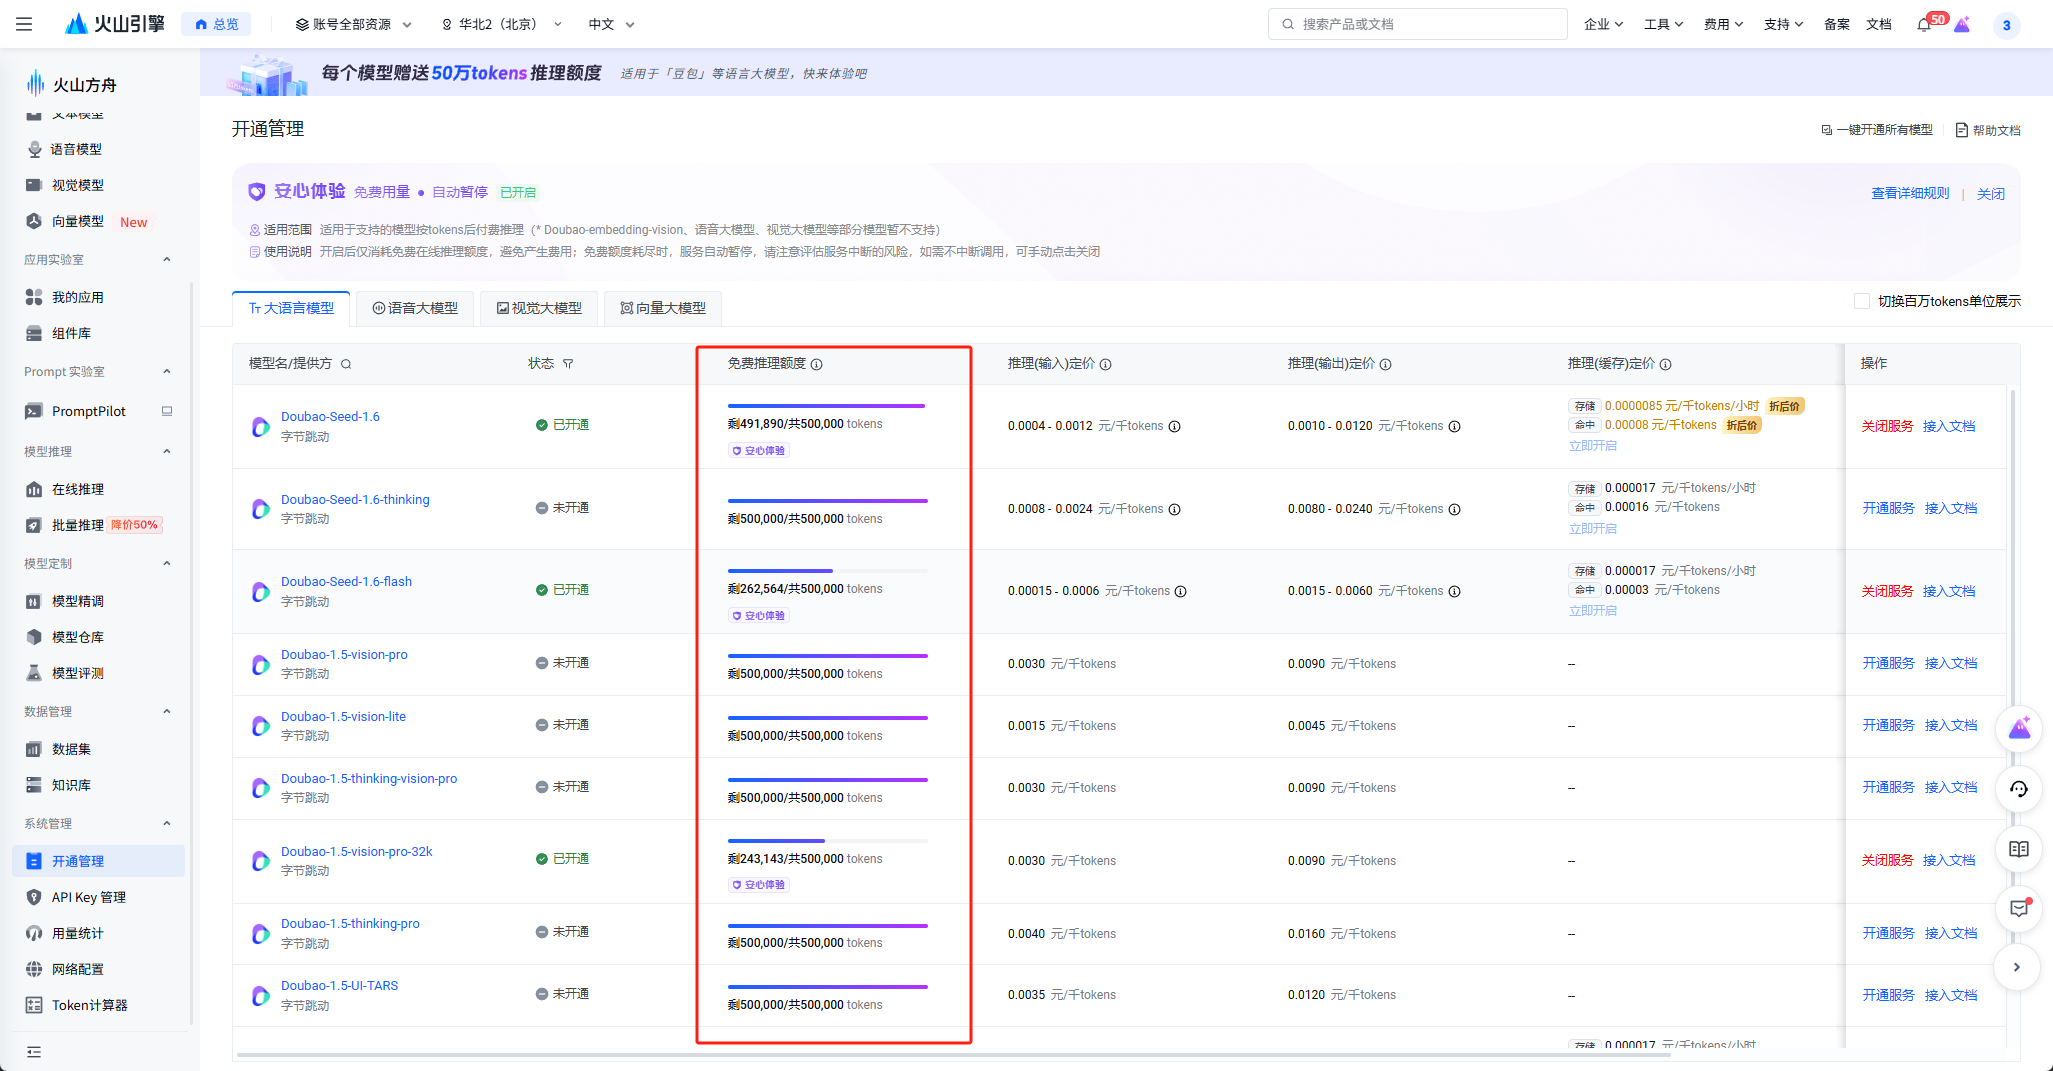Viewport: 2053px width, 1071px height.
Task: Click 接入文档 for Doubao-1.5-UI-TARS
Action: (1951, 995)
